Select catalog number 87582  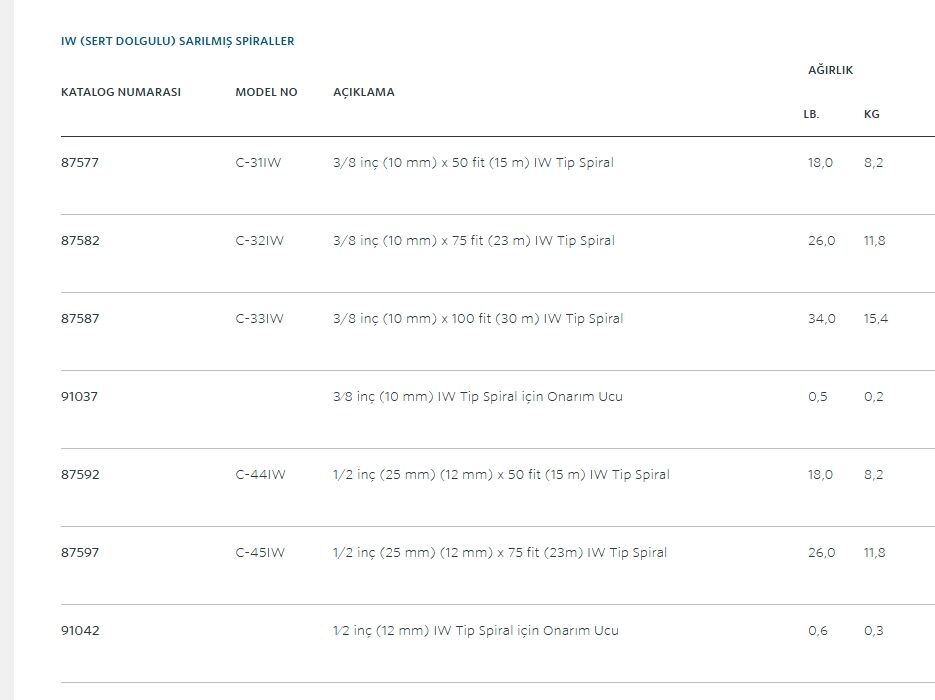[x=80, y=240]
